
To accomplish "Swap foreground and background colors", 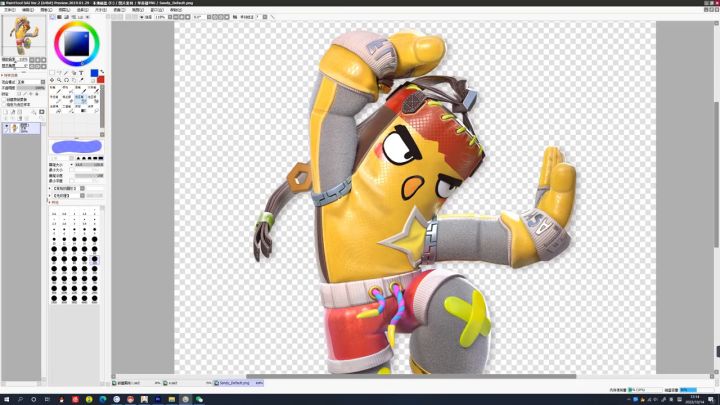I will point(102,72).
